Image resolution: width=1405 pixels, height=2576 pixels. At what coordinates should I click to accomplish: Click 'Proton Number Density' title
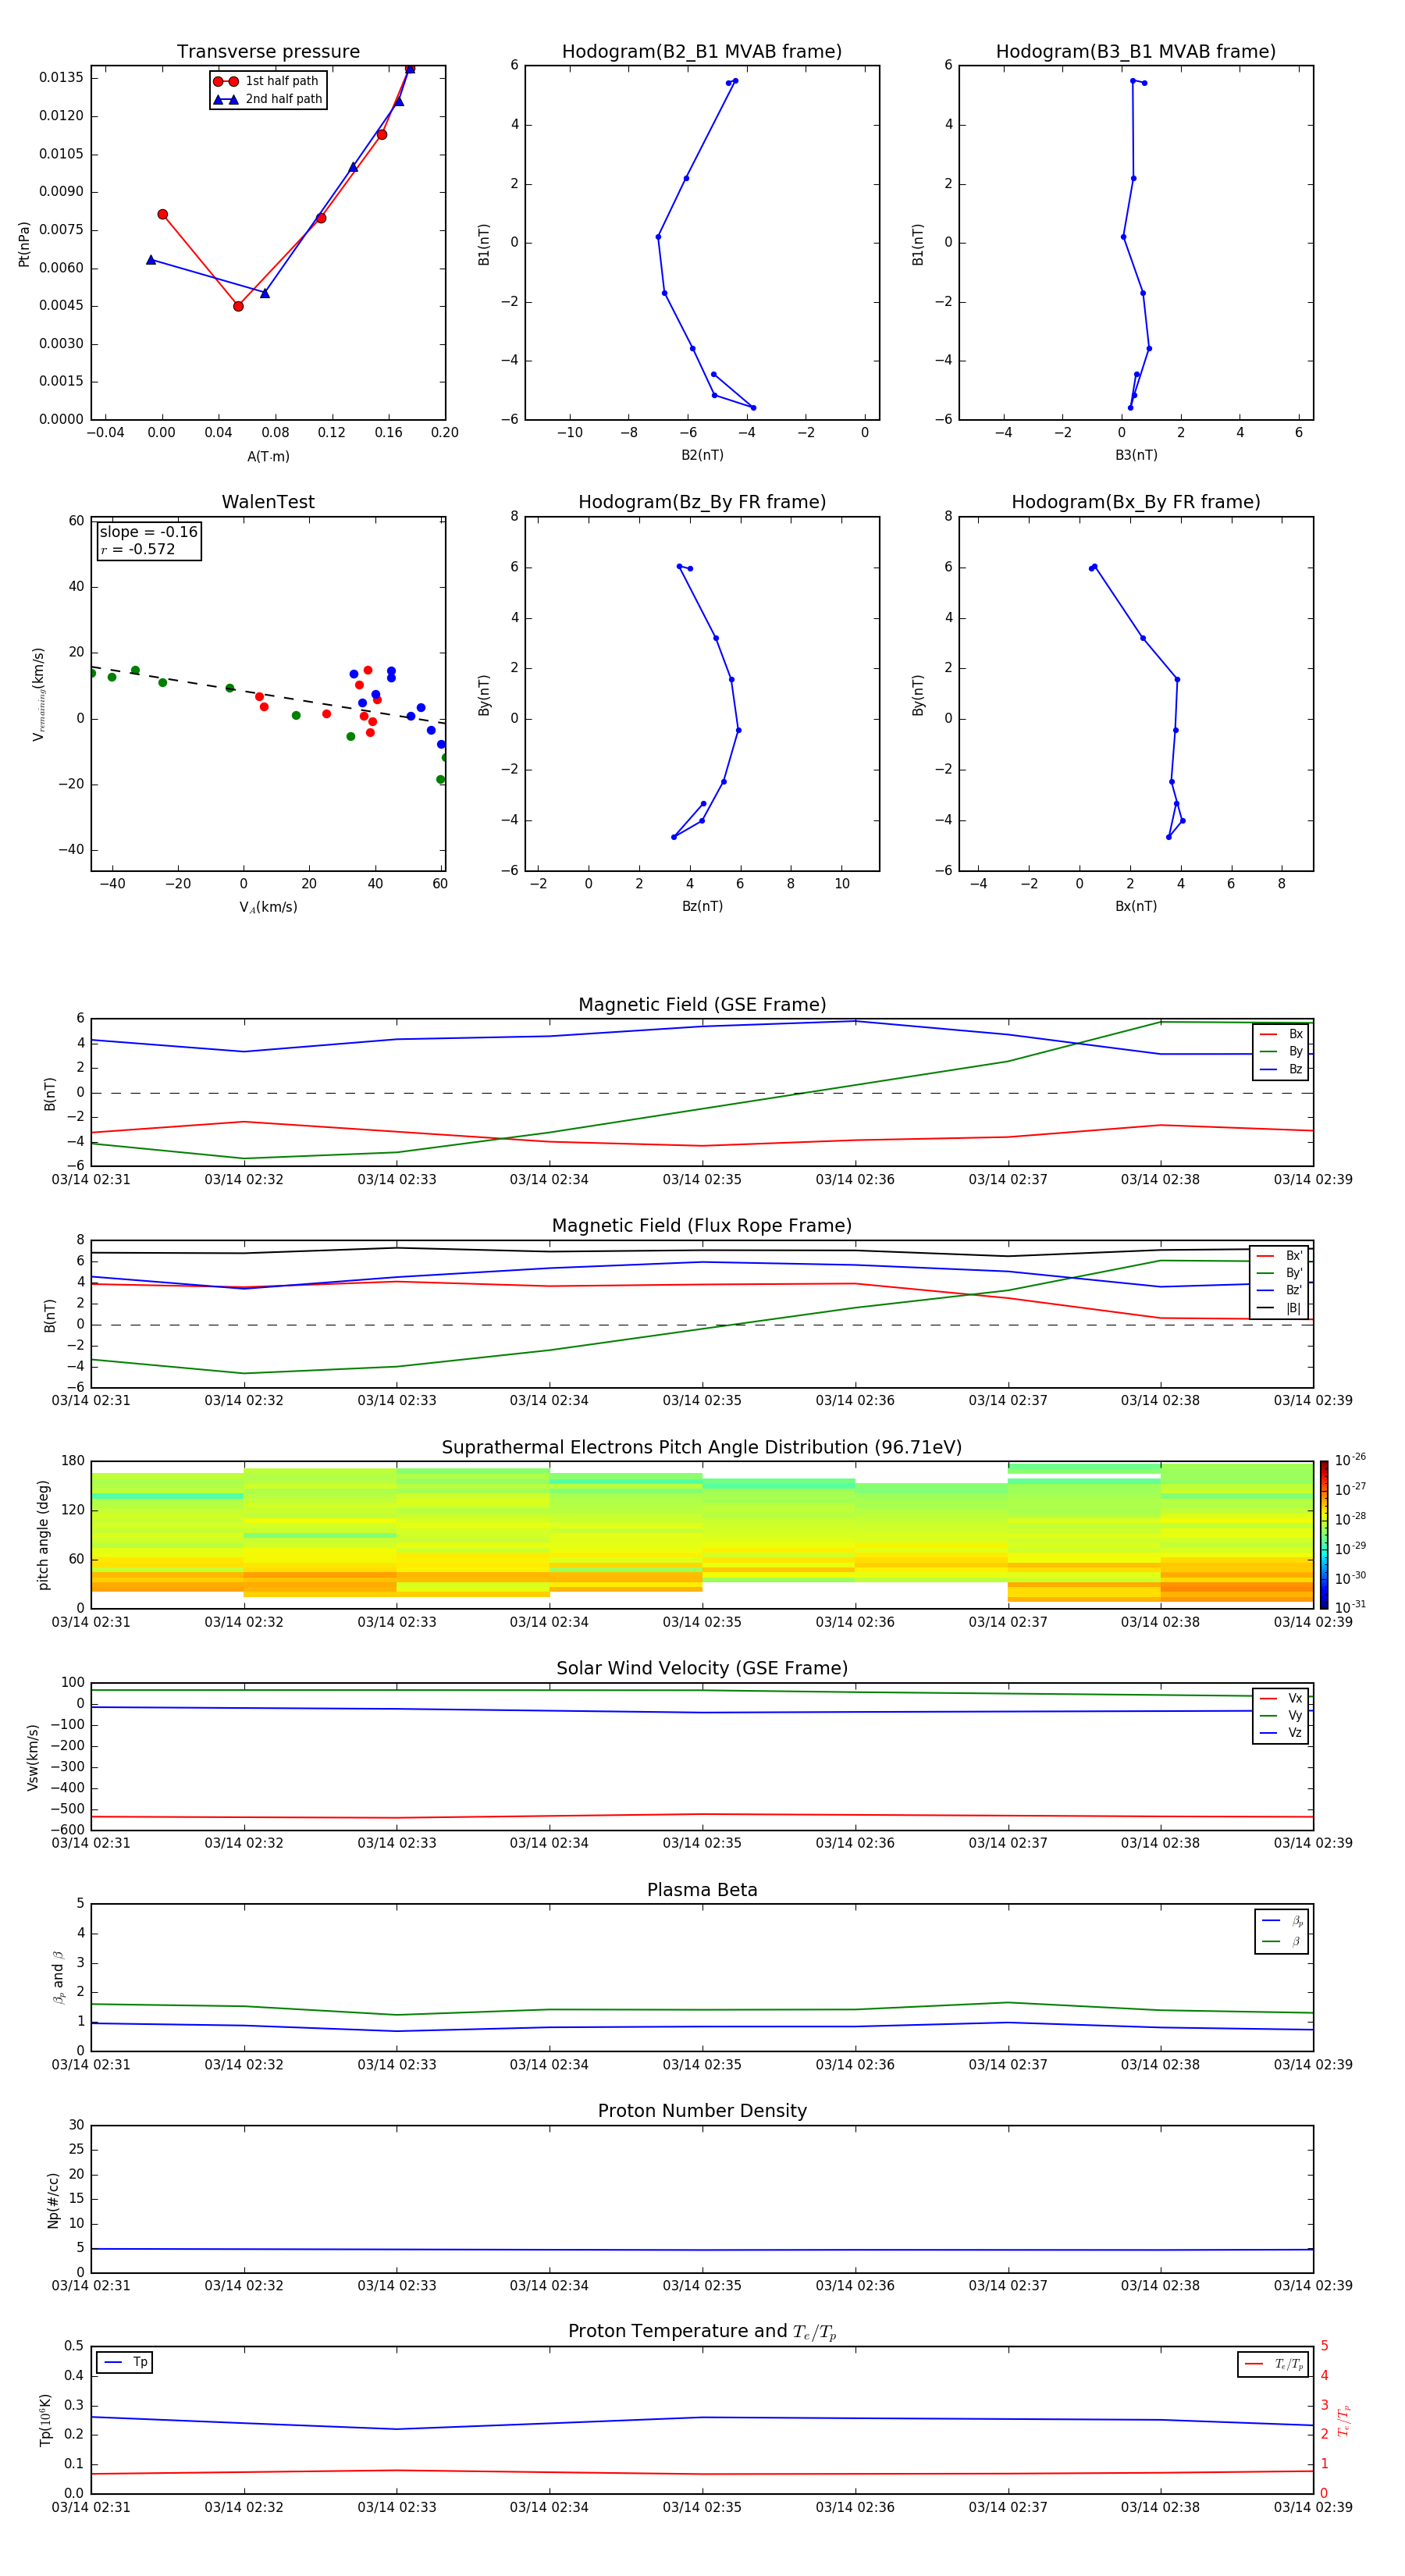[x=702, y=2111]
